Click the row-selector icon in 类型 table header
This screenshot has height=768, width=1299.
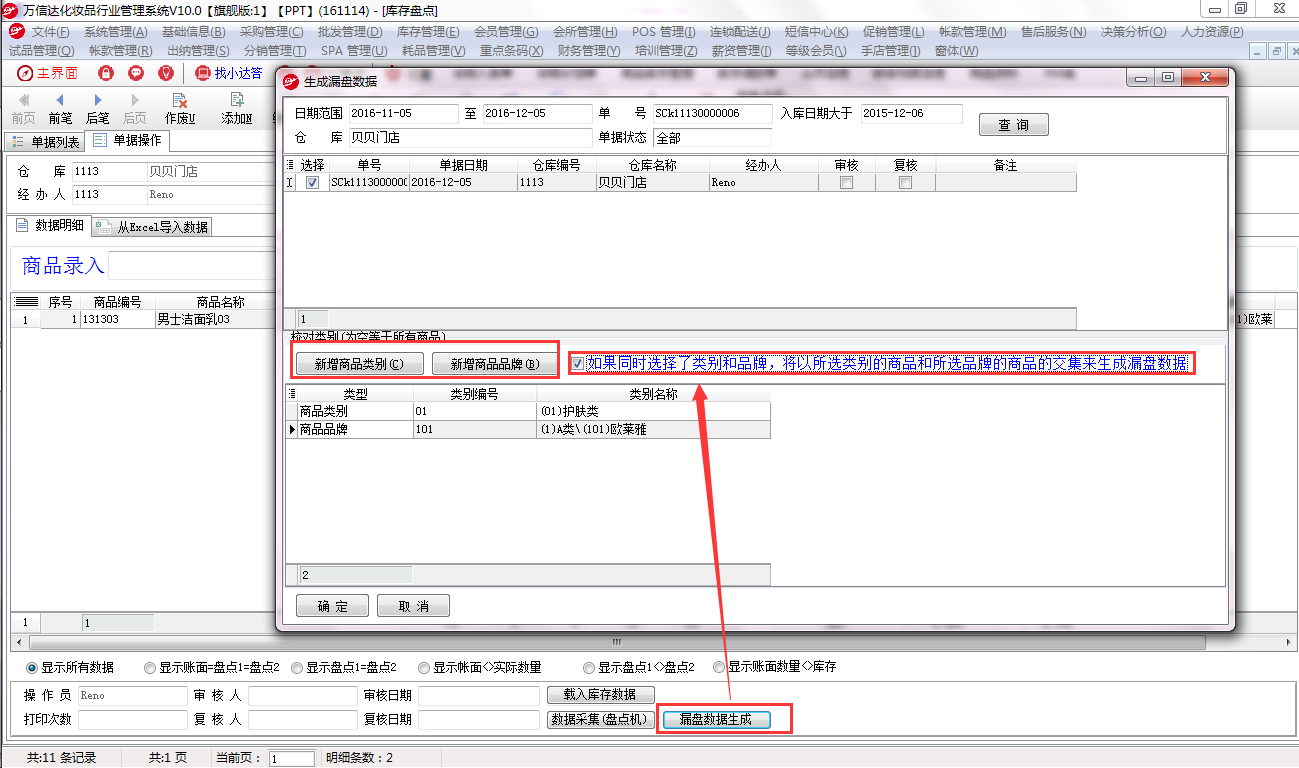[x=291, y=394]
